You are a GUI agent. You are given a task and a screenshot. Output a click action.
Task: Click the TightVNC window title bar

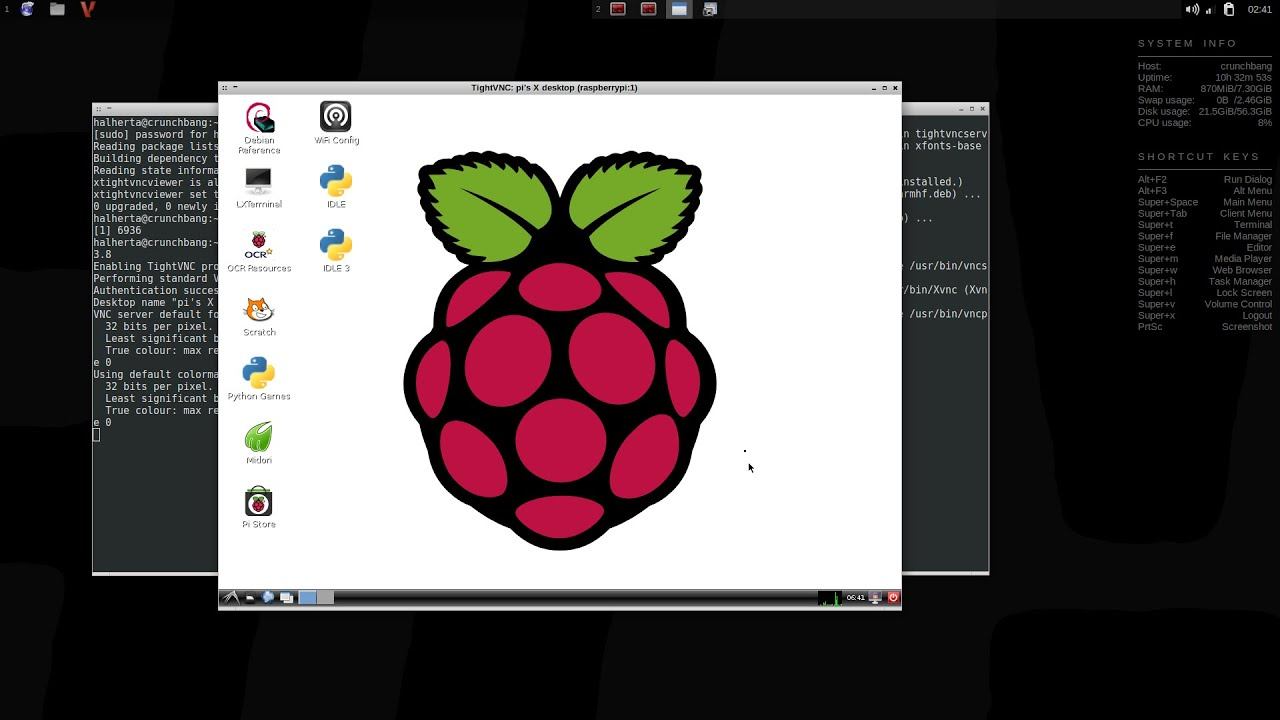pyautogui.click(x=554, y=88)
